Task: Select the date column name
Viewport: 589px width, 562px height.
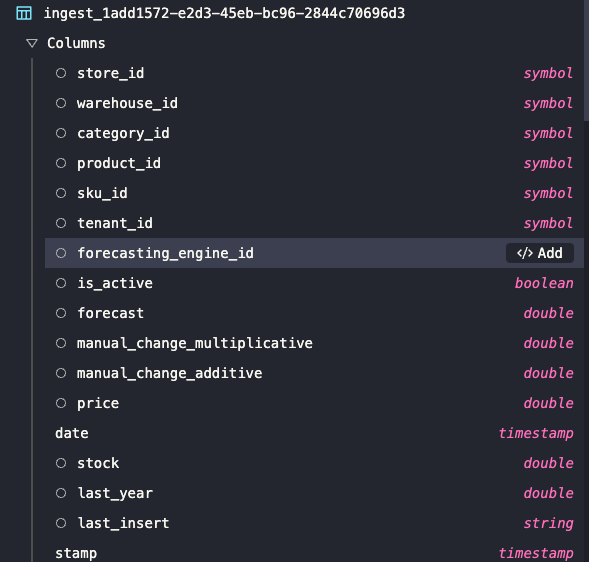Action: [72, 433]
